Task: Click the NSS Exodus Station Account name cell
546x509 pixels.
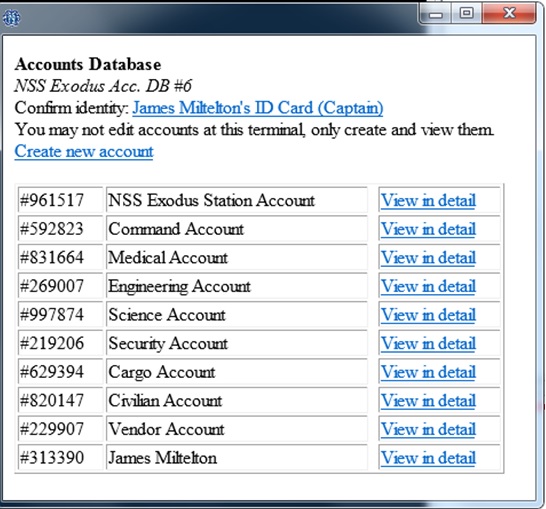Action: coord(237,200)
